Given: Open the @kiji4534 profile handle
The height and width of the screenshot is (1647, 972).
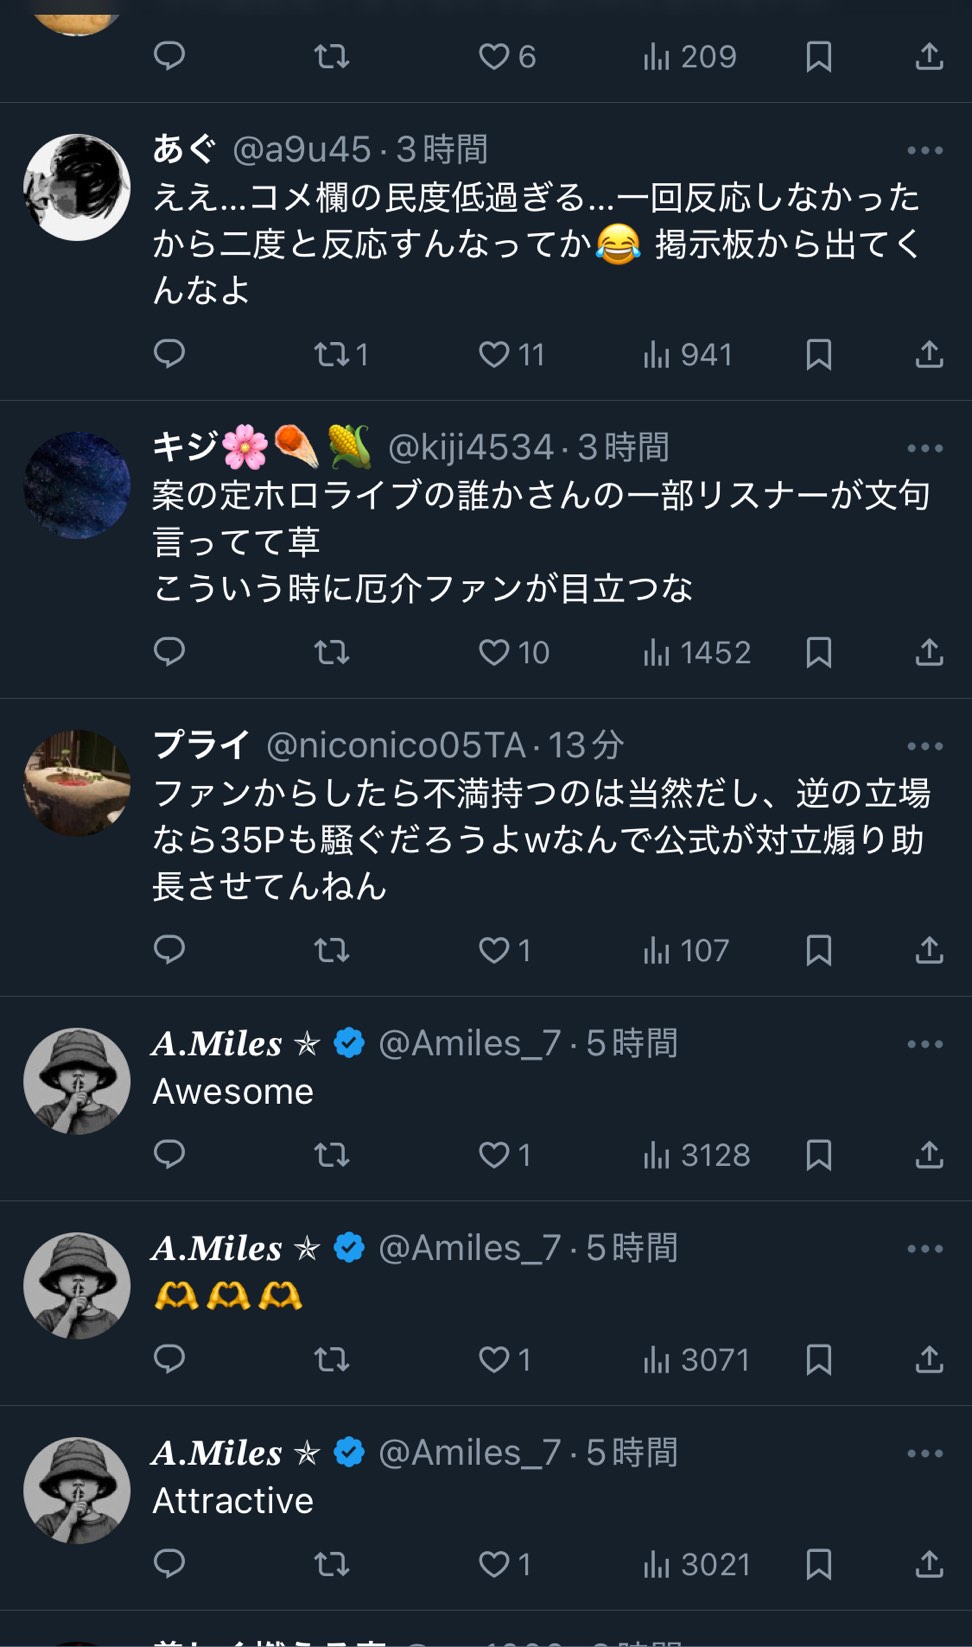Looking at the screenshot, I should tap(470, 447).
